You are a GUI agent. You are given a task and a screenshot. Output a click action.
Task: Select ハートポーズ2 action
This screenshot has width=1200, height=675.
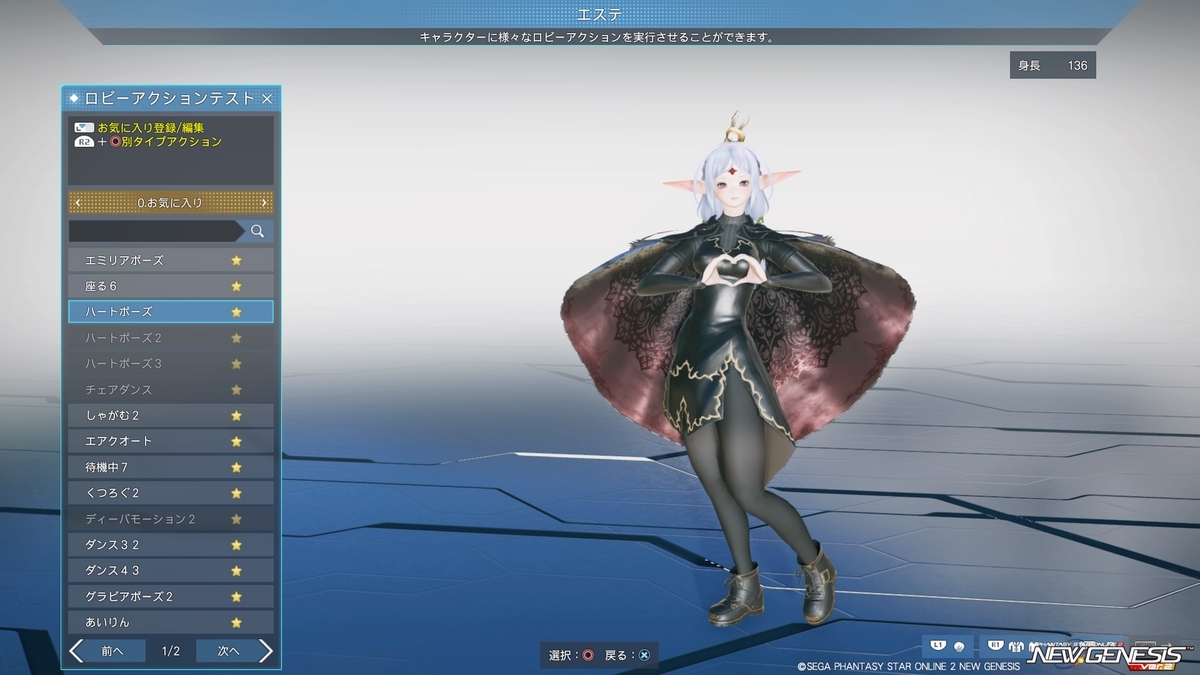[170, 338]
